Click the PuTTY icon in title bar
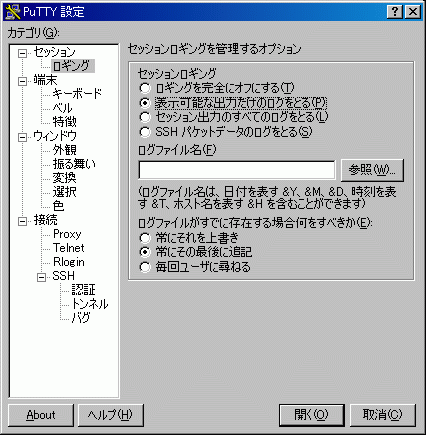 coord(13,12)
